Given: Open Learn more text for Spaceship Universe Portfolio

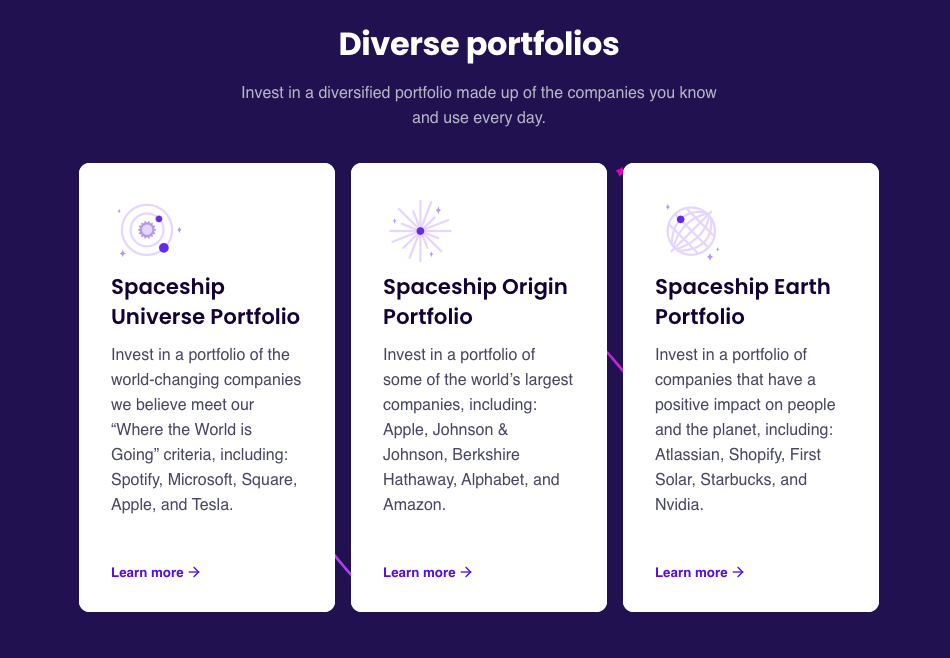Looking at the screenshot, I should 147,573.
